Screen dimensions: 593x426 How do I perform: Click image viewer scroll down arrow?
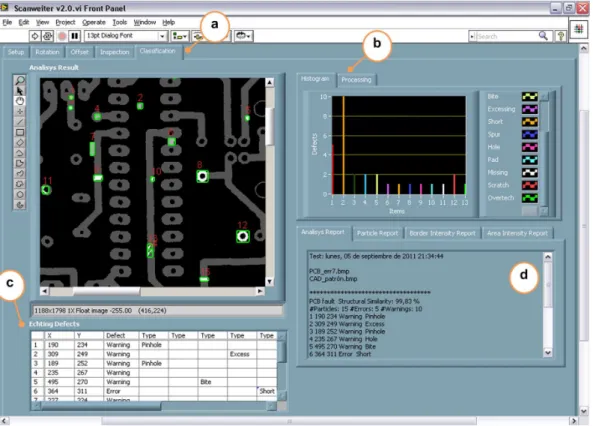click(269, 281)
